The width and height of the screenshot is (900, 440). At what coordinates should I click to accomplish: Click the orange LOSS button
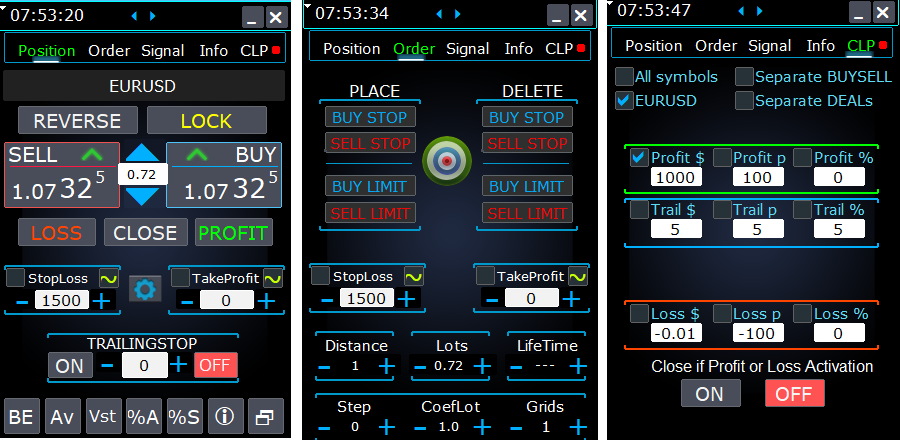point(57,232)
